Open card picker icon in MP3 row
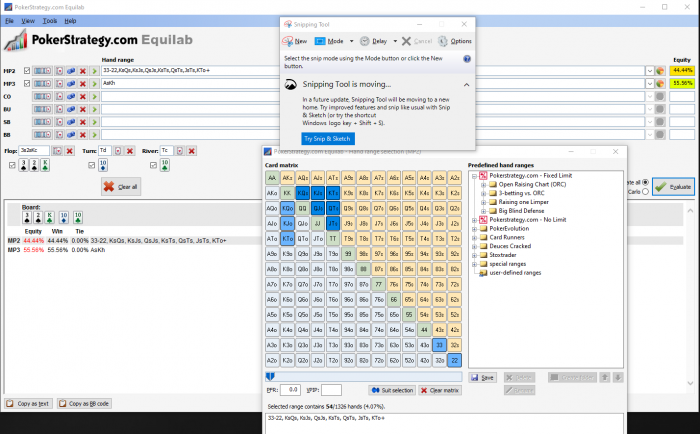Screen dimensions: 700x434 click(x=59, y=83)
